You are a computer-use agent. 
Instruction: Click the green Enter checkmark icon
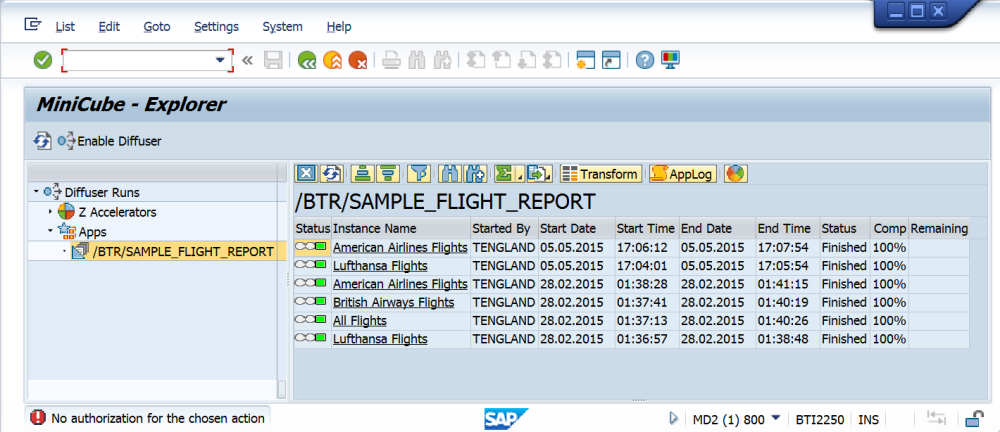coord(42,60)
